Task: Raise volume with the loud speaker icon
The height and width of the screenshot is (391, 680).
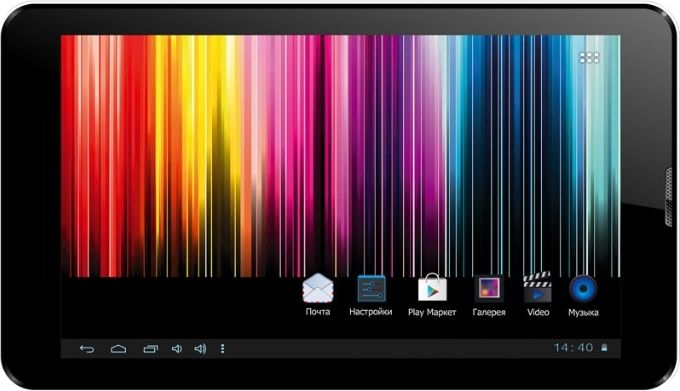Action: click(200, 349)
